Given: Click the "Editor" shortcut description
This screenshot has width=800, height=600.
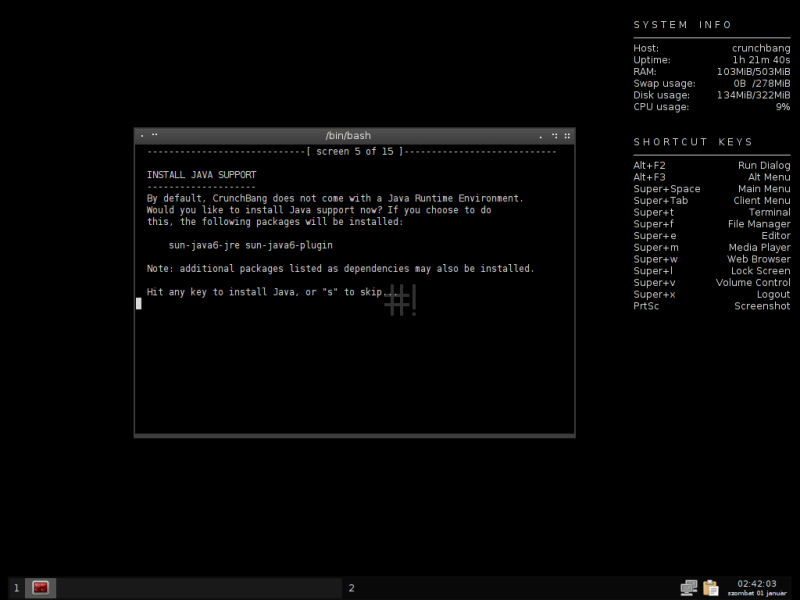Looking at the screenshot, I should pos(776,236).
